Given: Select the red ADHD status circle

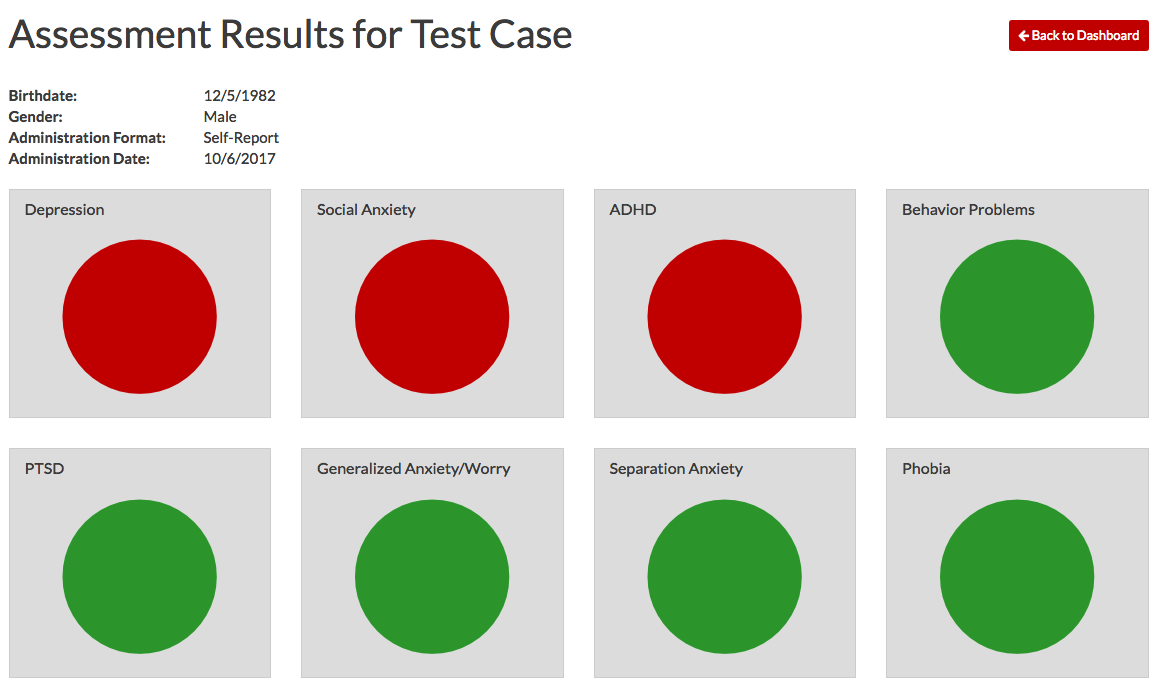Looking at the screenshot, I should tap(724, 316).
